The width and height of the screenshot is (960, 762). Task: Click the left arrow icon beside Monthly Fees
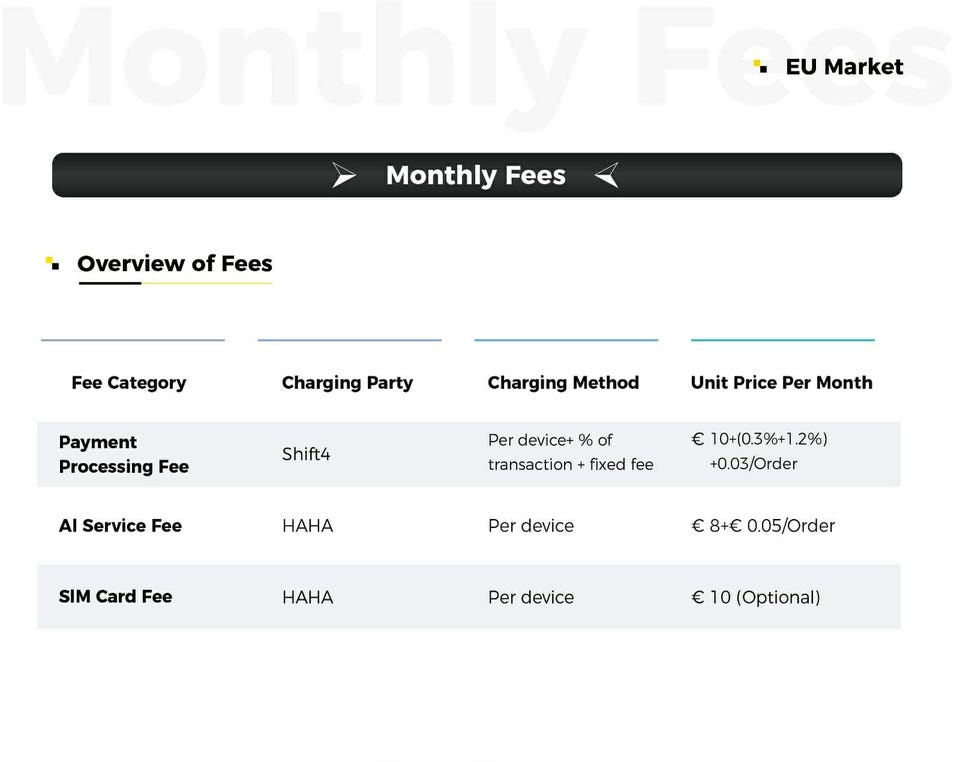click(344, 176)
